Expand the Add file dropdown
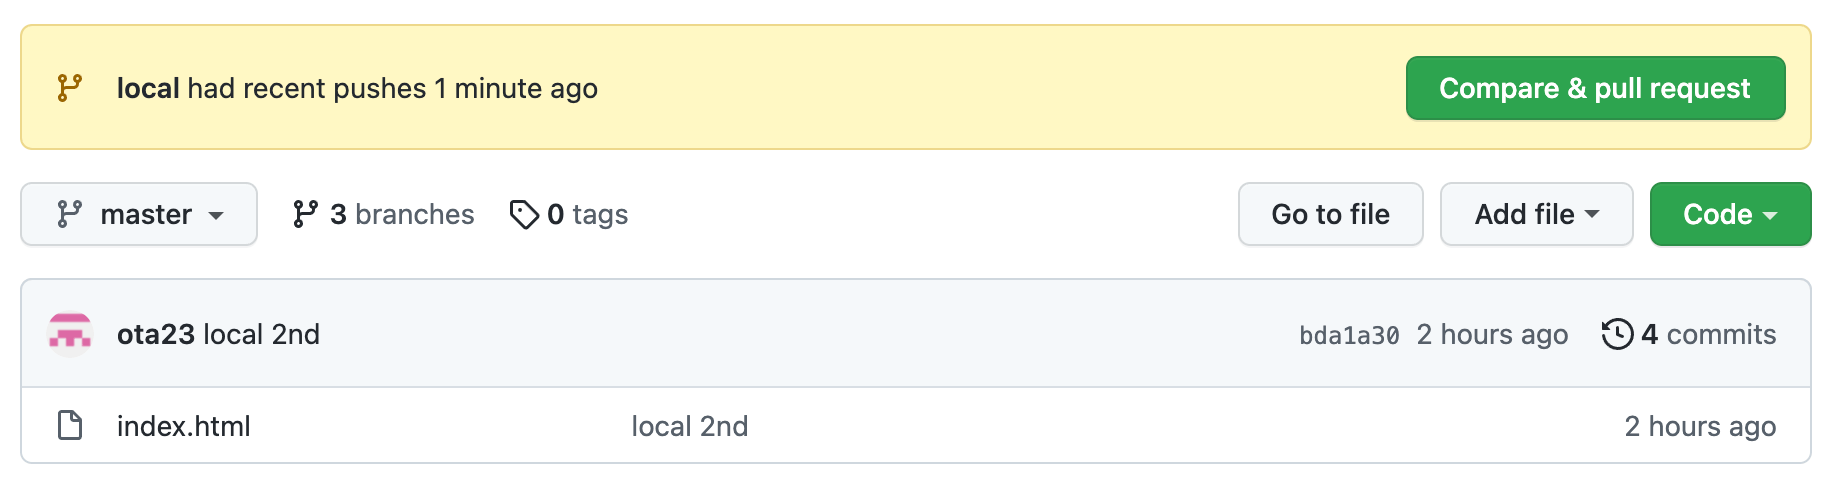Screen dimensions: 1832x488 (x=1536, y=214)
